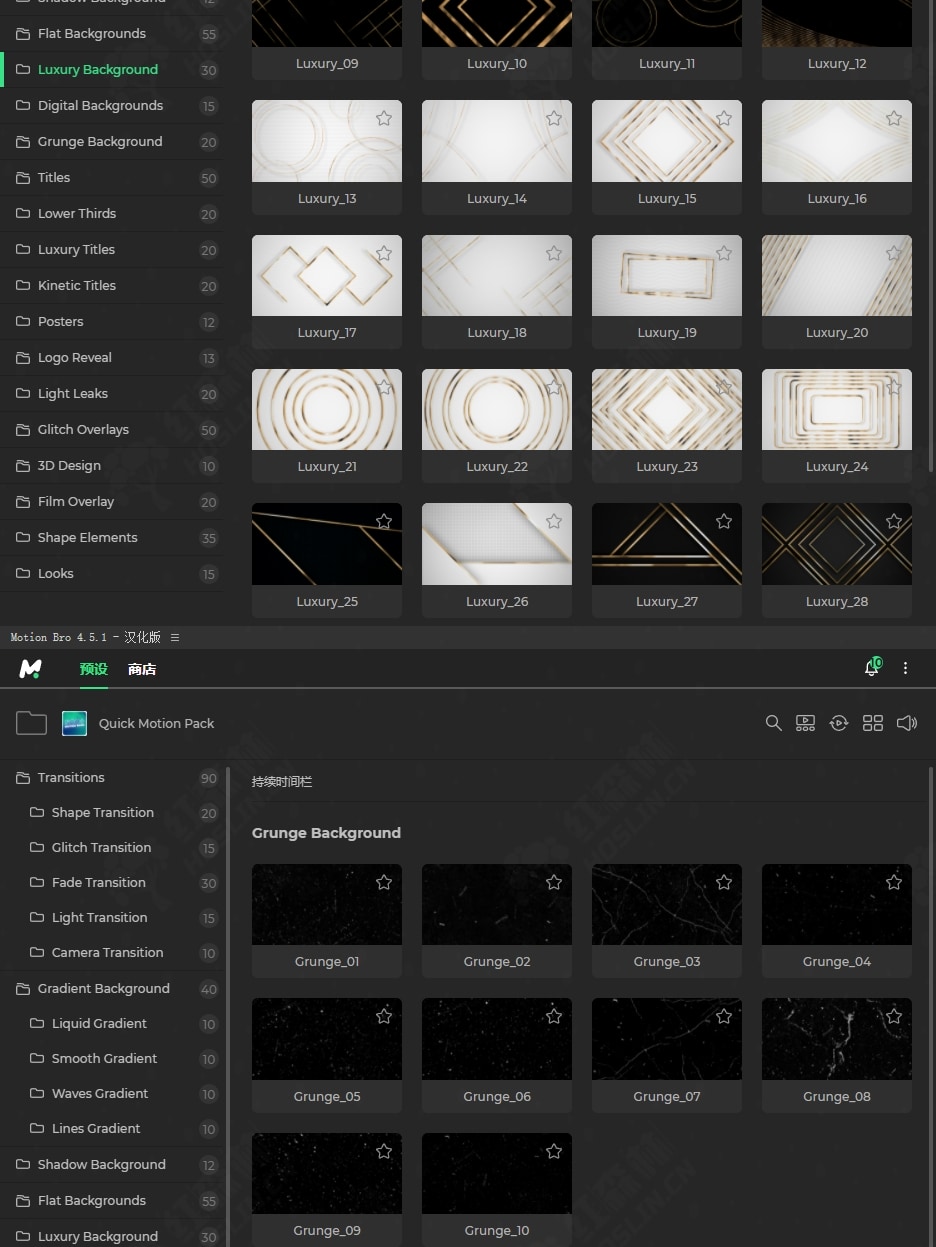Open the pack folder browser icon
936x1247 pixels.
pyautogui.click(x=31, y=723)
